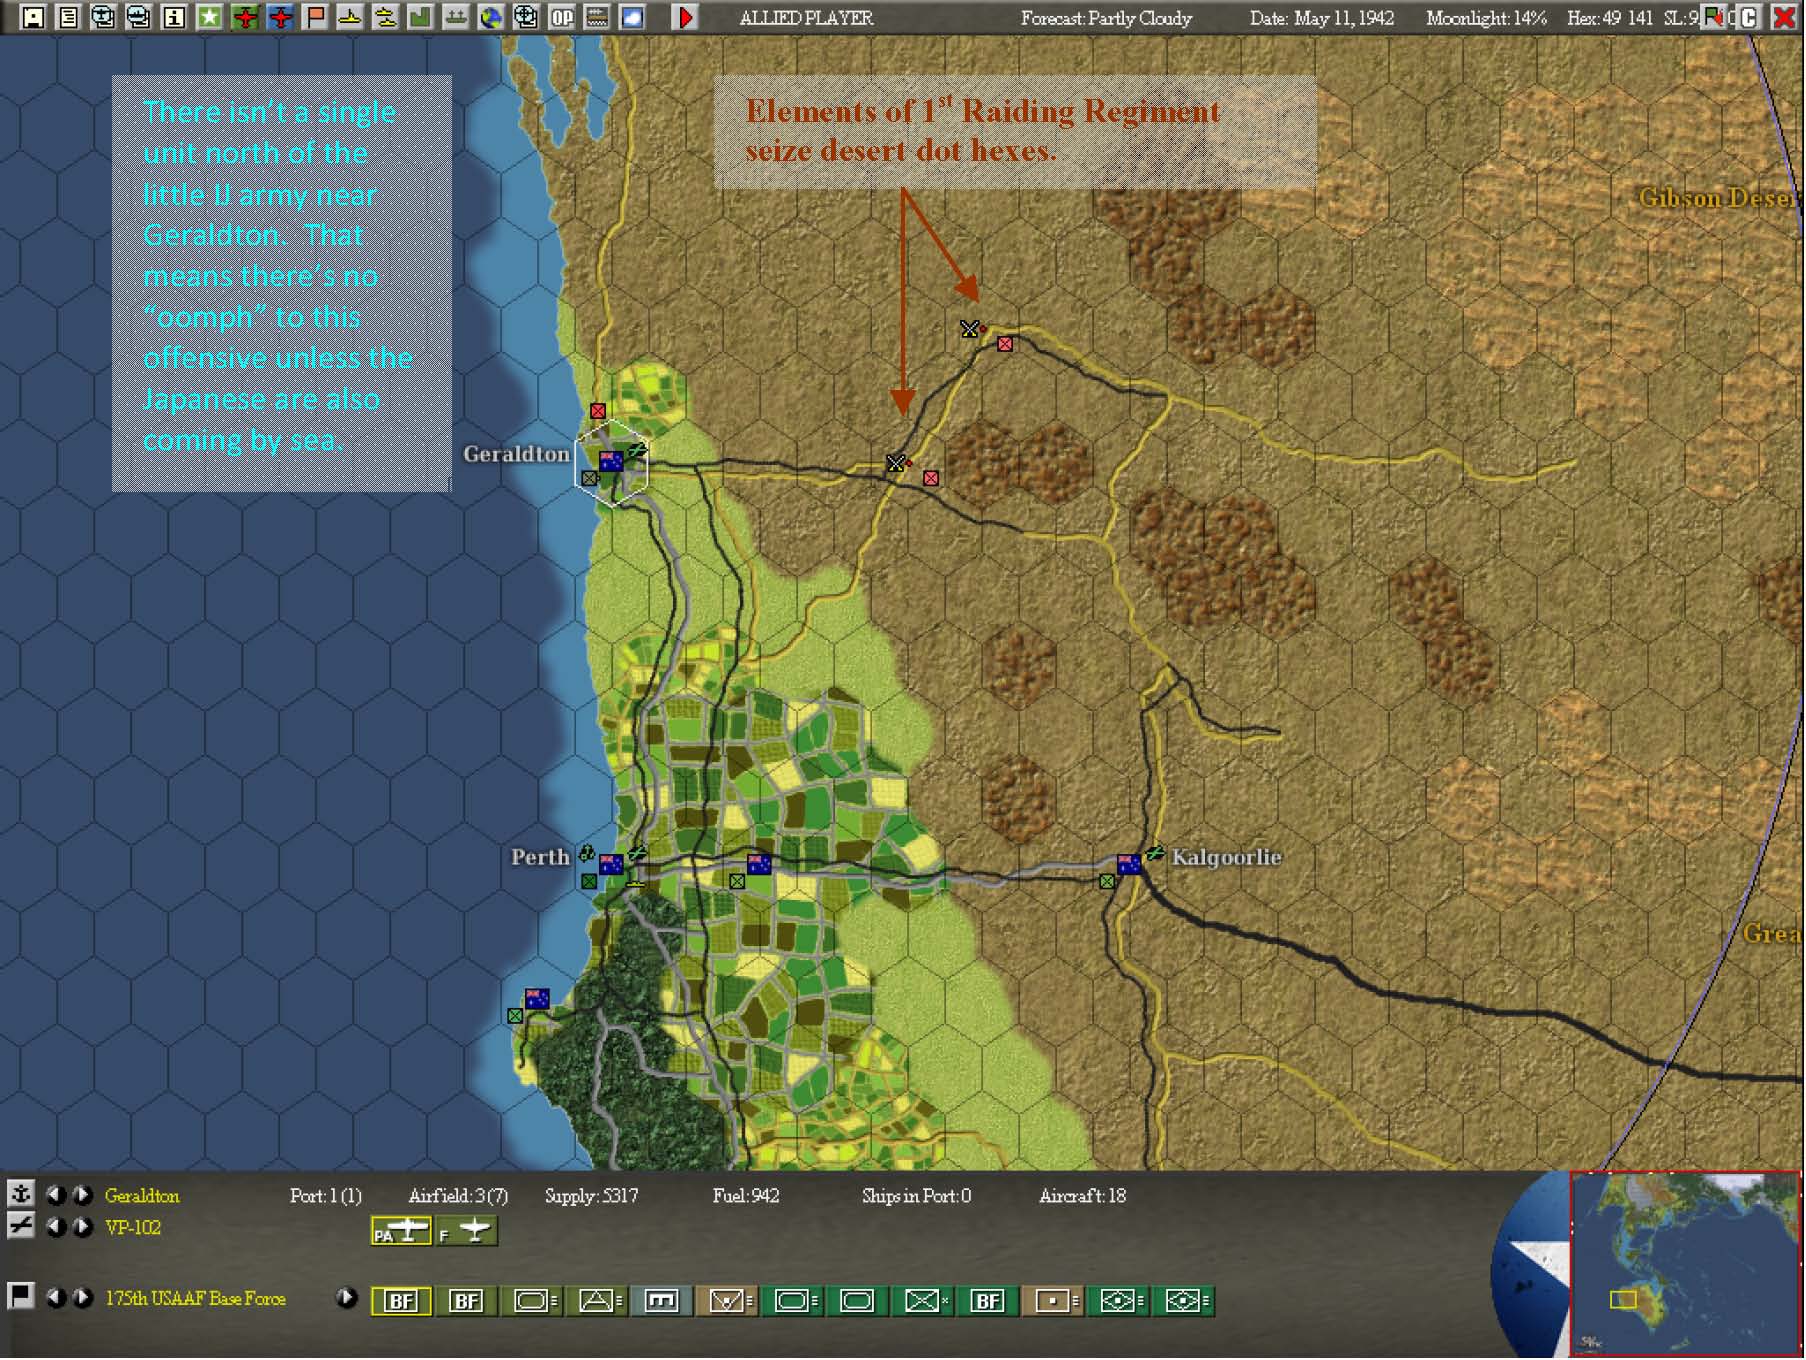This screenshot has width=1806, height=1360.
Task: Click the red plane on blue icon
Action: point(280,17)
